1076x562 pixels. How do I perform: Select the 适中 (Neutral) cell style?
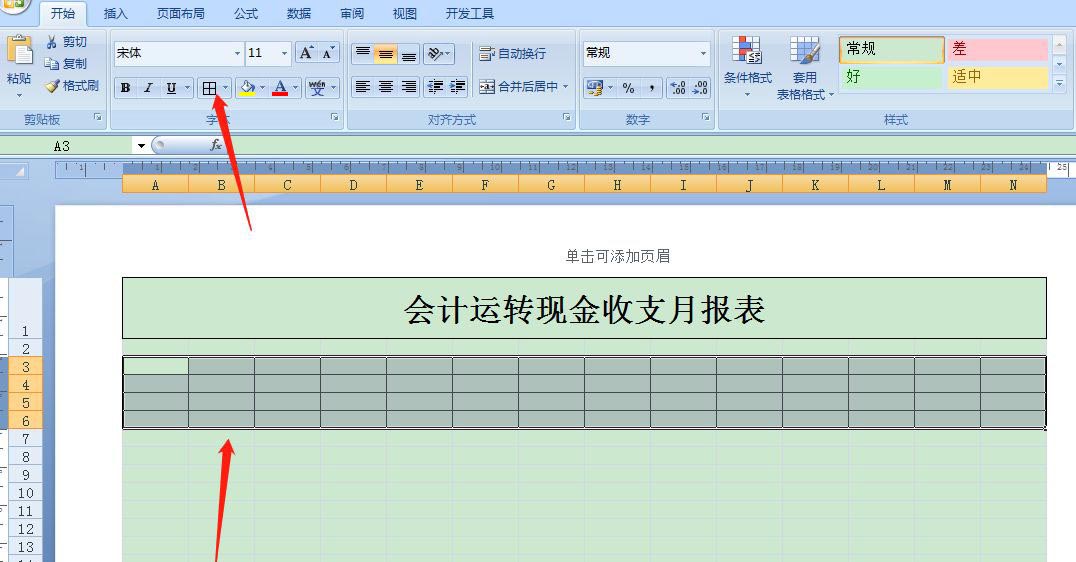(998, 76)
